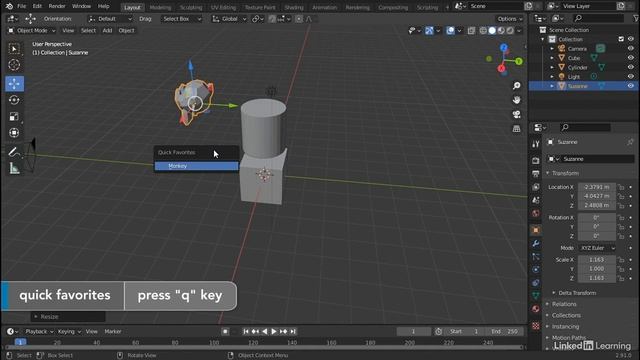Switch to the Modeling workspace tab
Viewport: 640px width, 360px height.
tap(160, 7)
